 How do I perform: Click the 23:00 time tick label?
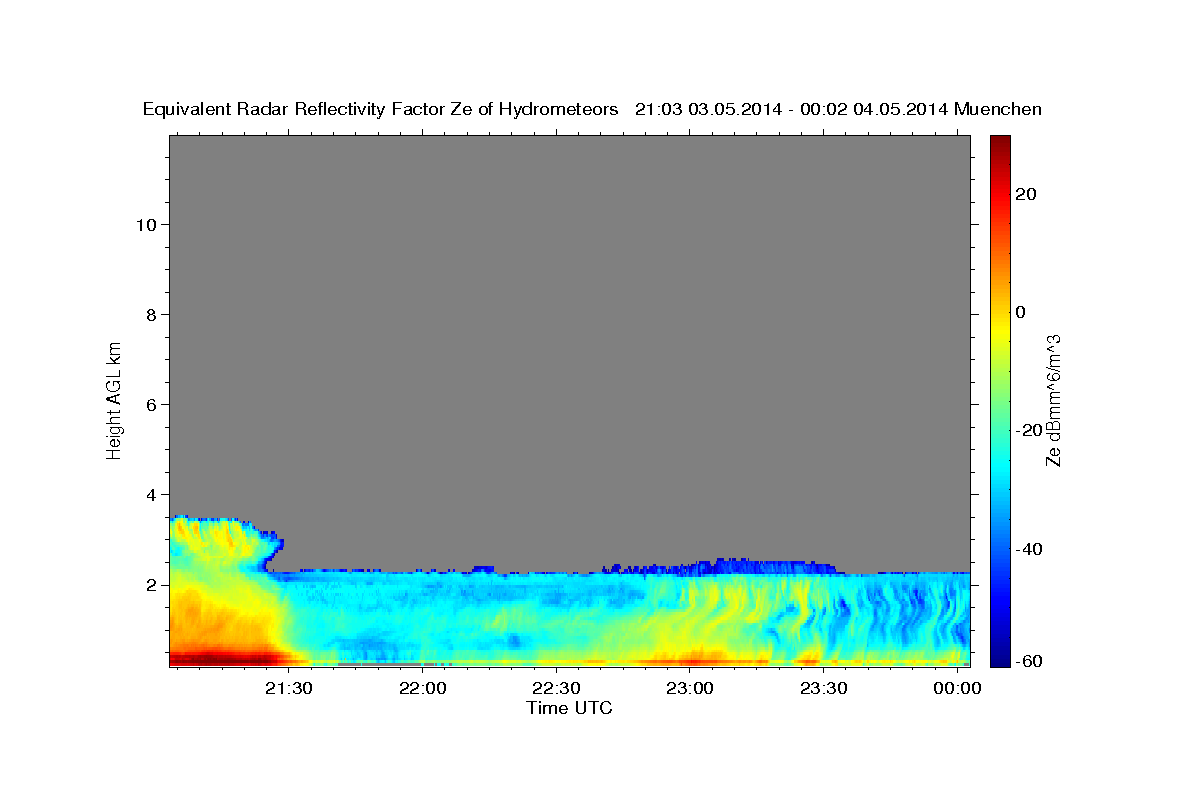pos(690,688)
